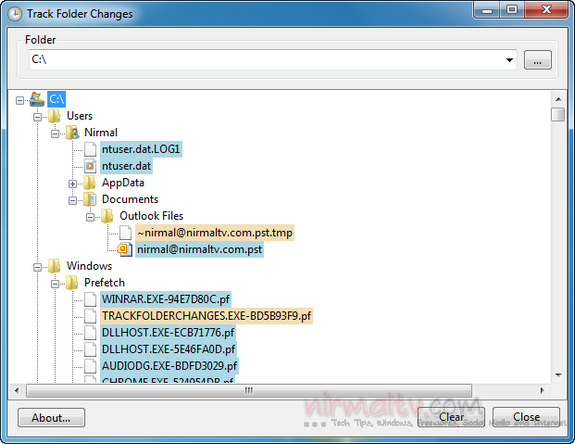Click the Prefetch folder icon

tap(72, 283)
